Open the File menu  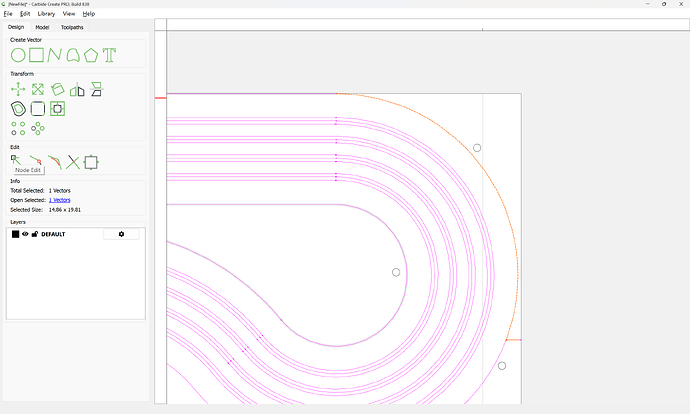[8, 14]
